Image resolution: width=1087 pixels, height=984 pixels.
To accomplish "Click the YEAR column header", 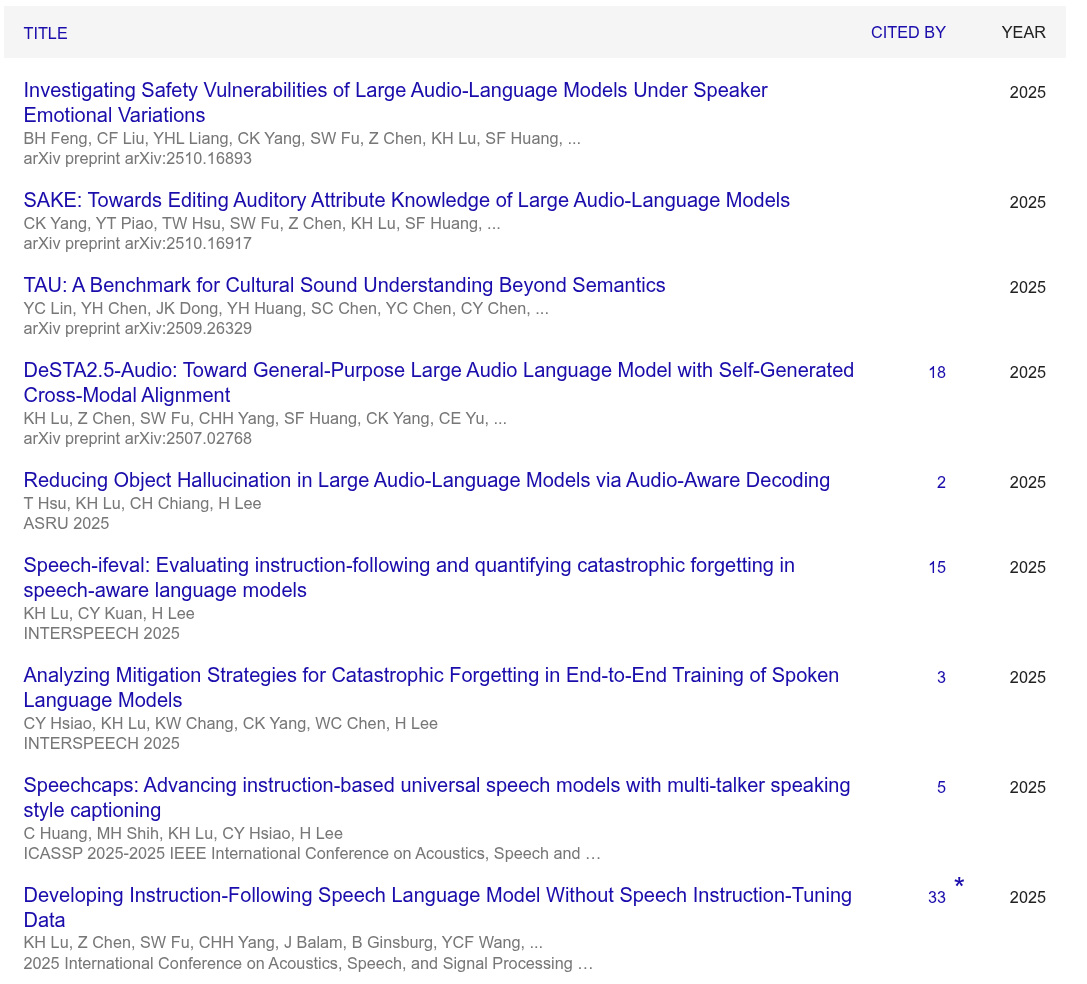I will [x=1023, y=32].
